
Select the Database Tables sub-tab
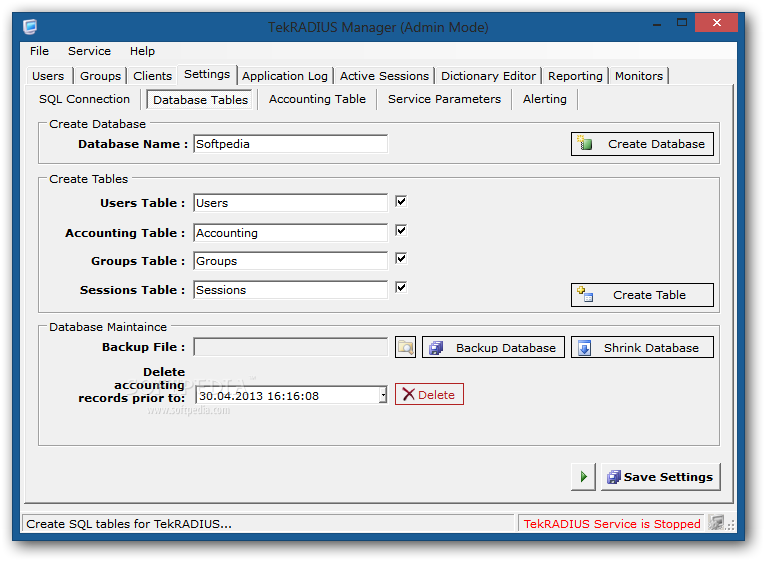(200, 100)
